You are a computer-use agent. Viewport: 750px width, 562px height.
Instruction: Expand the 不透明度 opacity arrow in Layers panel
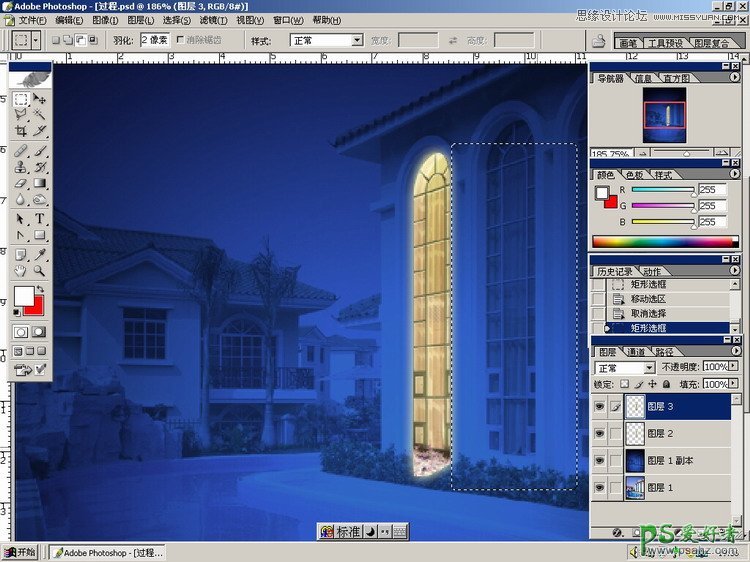point(731,368)
